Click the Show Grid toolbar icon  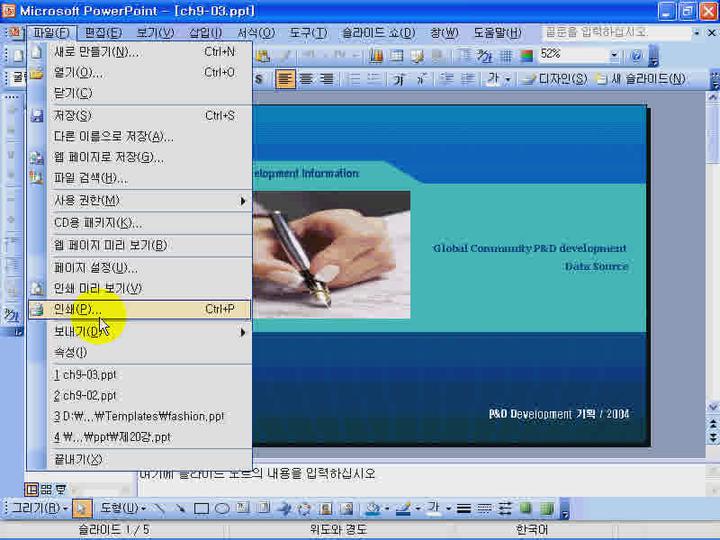pyautogui.click(x=506, y=56)
